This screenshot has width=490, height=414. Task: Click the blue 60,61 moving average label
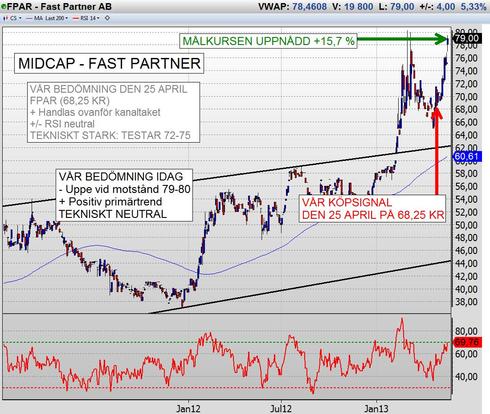tap(467, 156)
